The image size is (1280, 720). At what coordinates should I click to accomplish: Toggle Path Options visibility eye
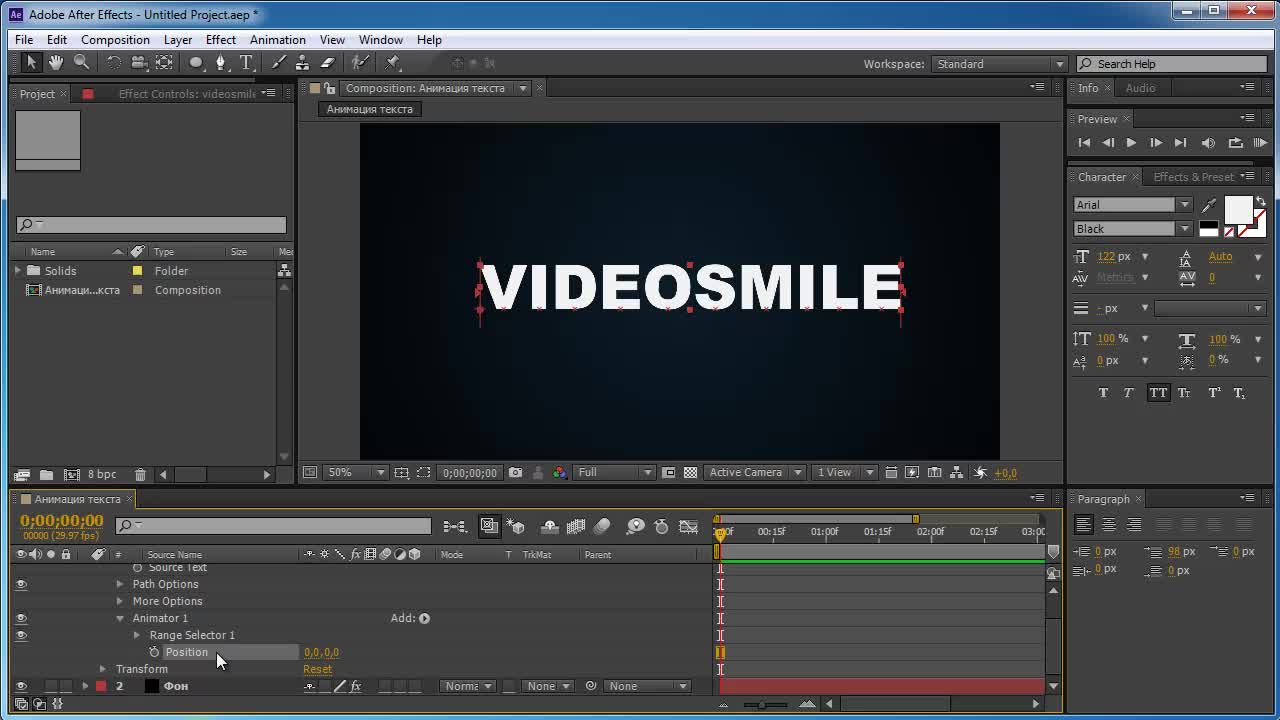pos(21,584)
